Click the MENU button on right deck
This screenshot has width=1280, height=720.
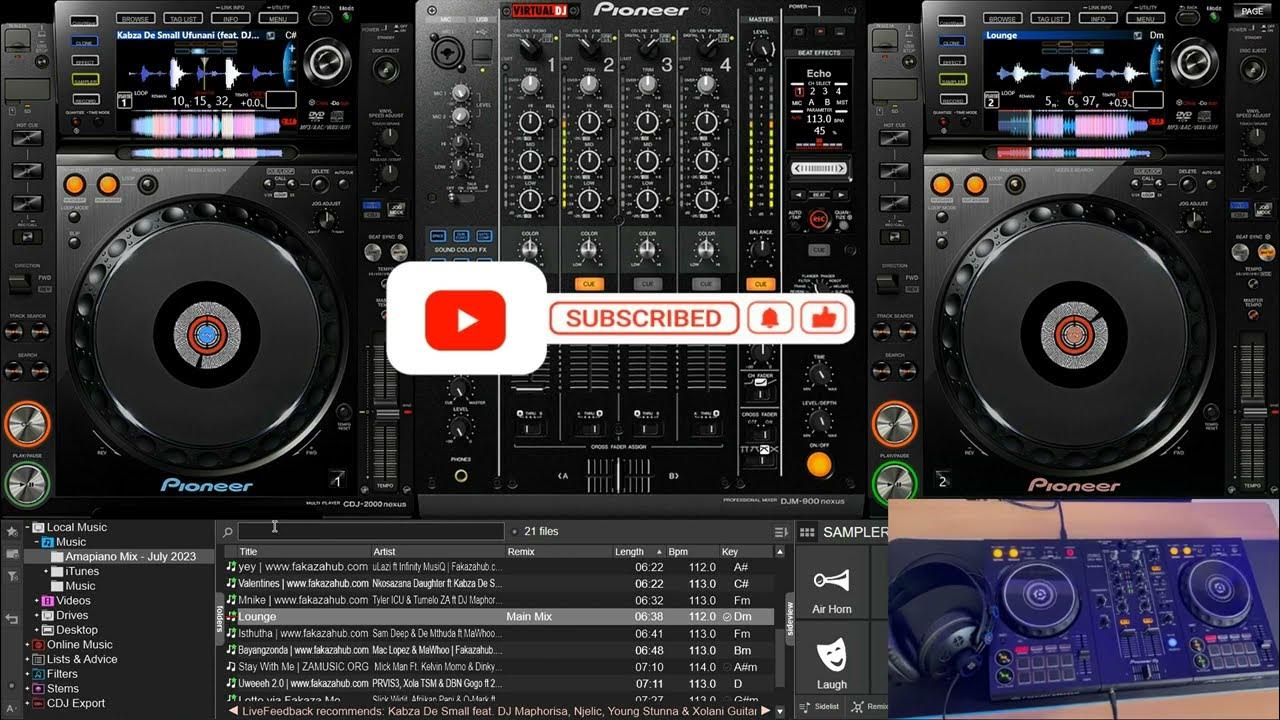point(1145,18)
